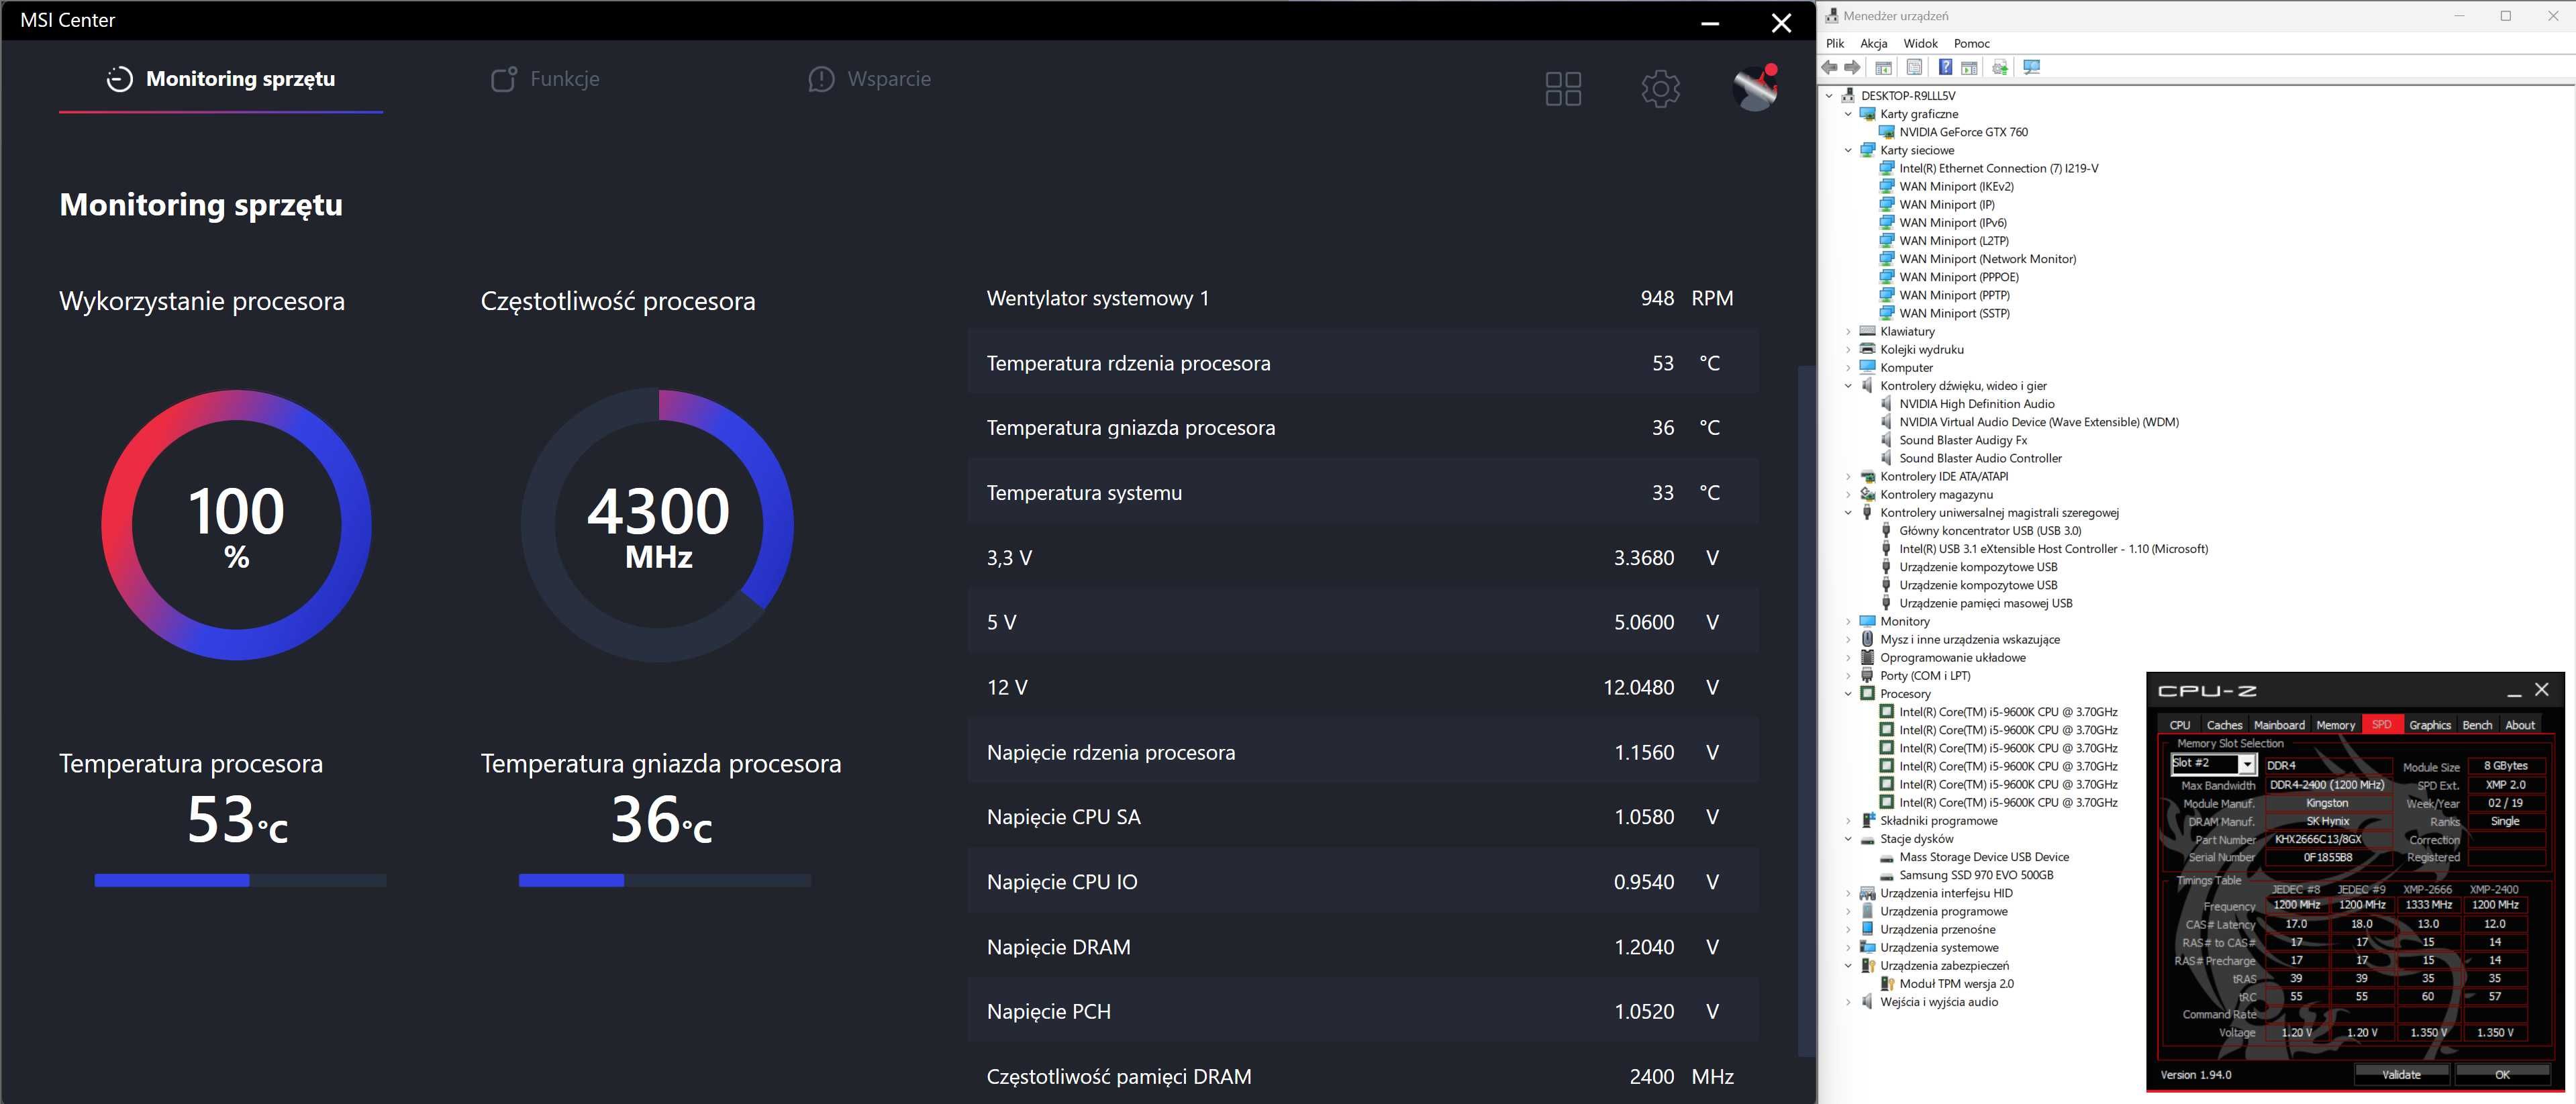
Task: Click the Kontrolery magazynu category icon
Action: click(1867, 494)
